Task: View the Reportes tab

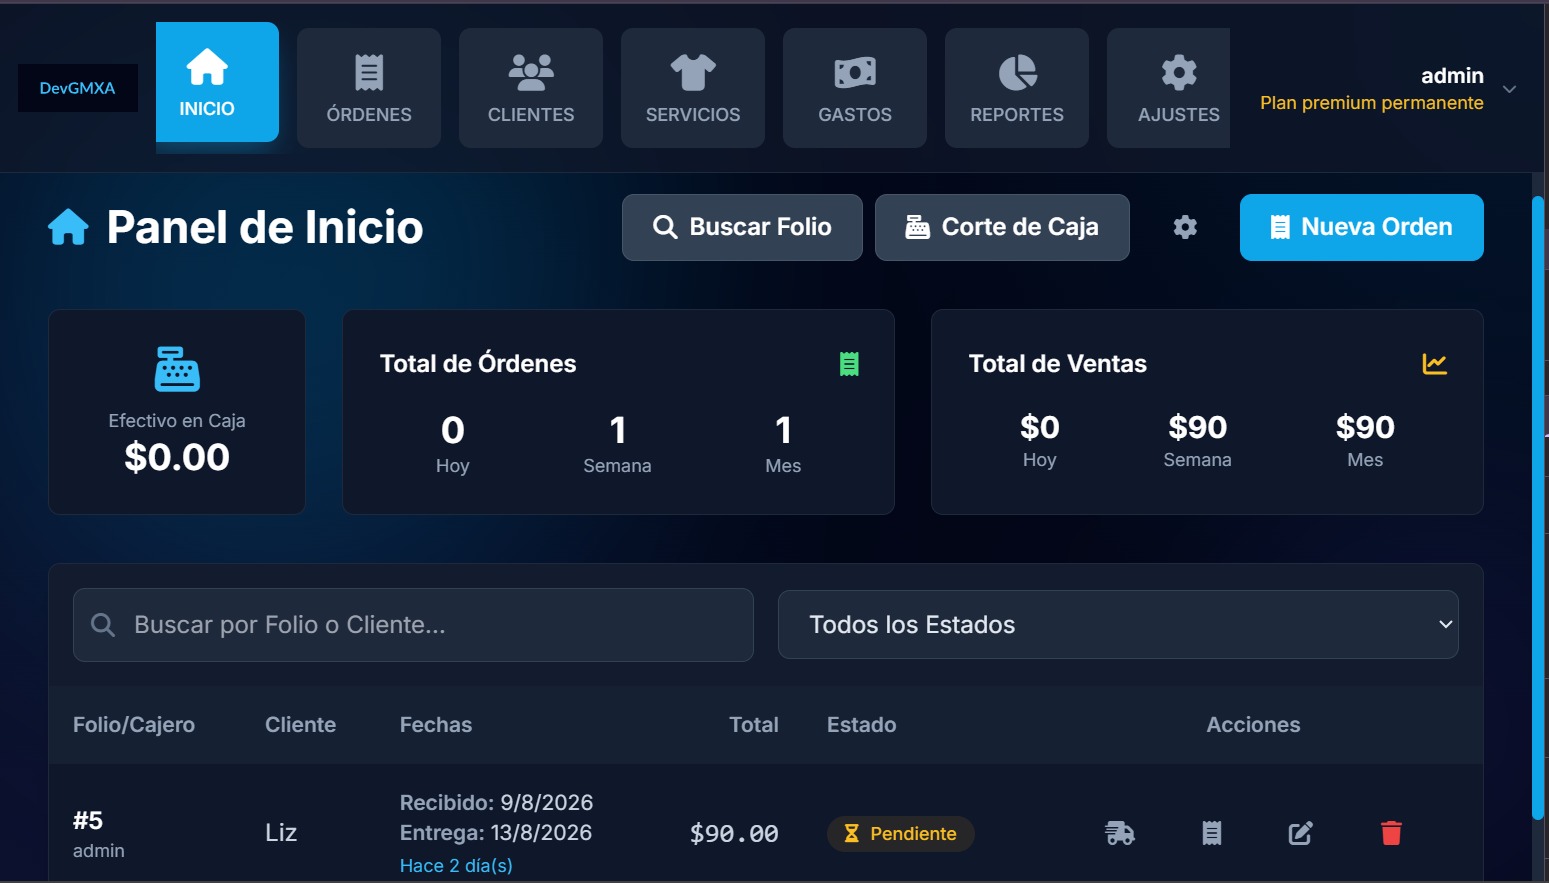Action: tap(1017, 88)
